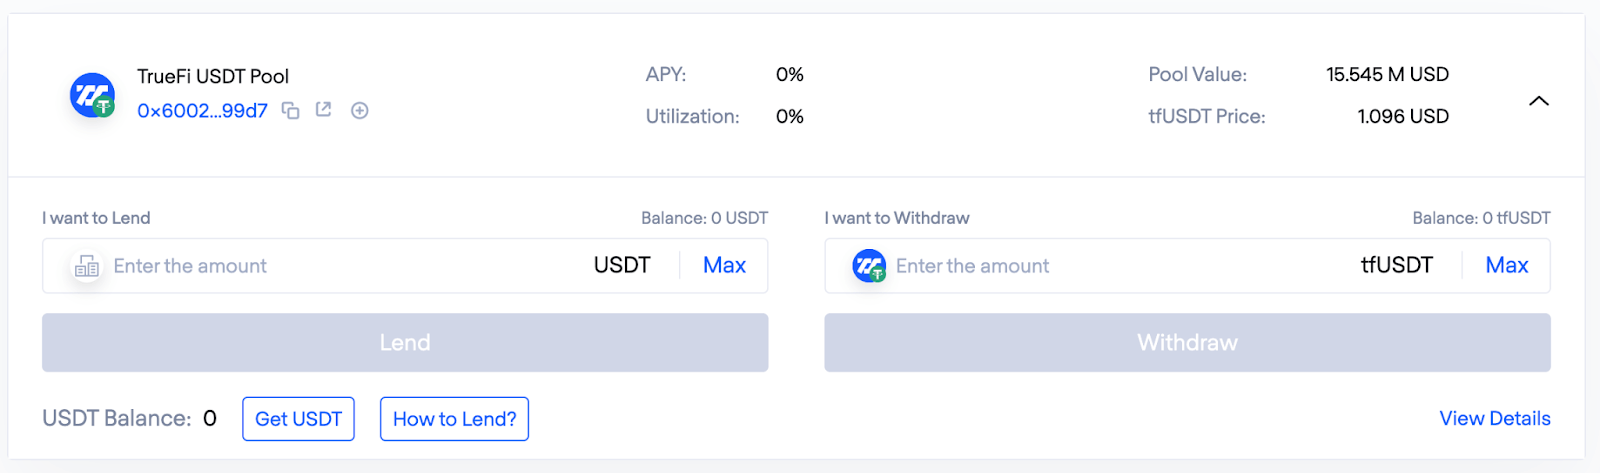Click the TrueFi USDT Pool title
Screen dimensions: 1600x473
click(213, 76)
